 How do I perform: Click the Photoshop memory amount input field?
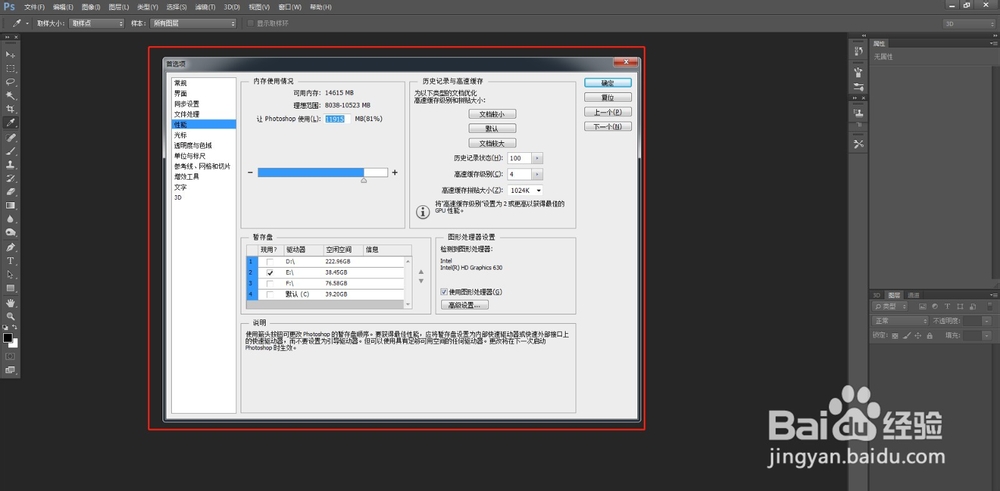click(337, 119)
